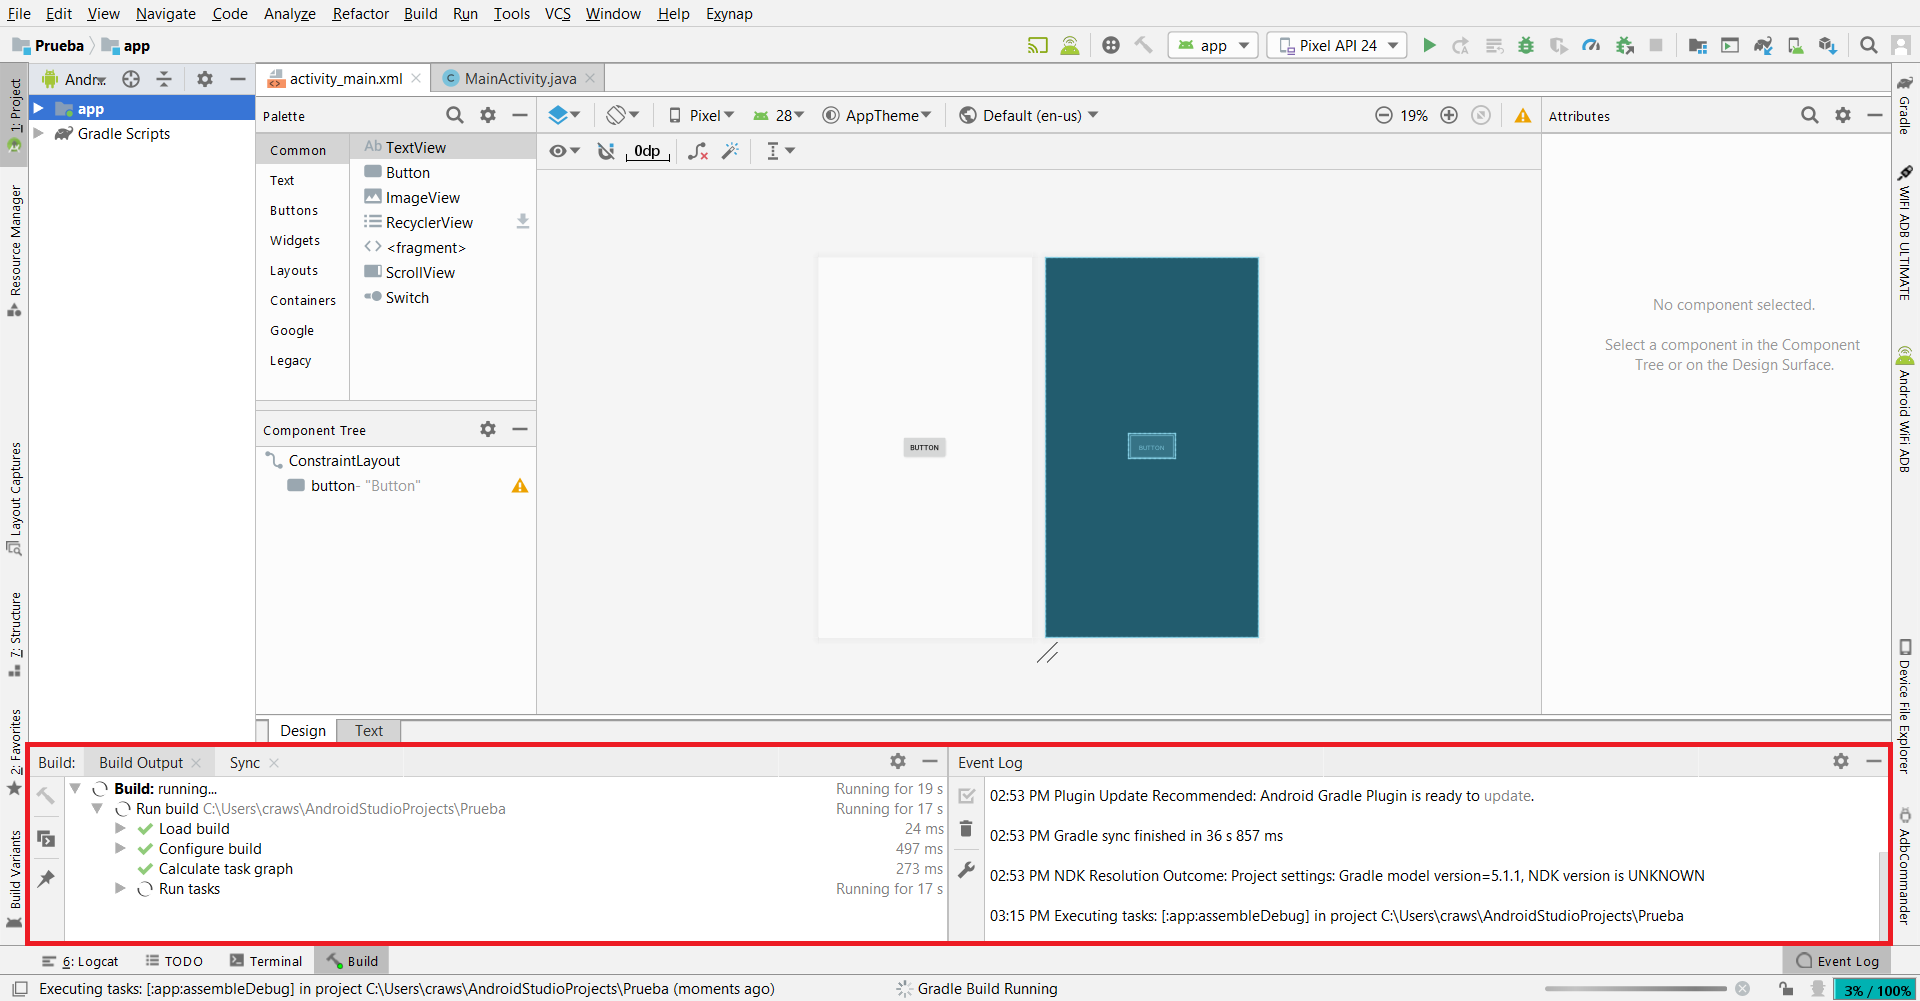
Task: Zoom out the design surface with the minus icon
Action: [1384, 115]
